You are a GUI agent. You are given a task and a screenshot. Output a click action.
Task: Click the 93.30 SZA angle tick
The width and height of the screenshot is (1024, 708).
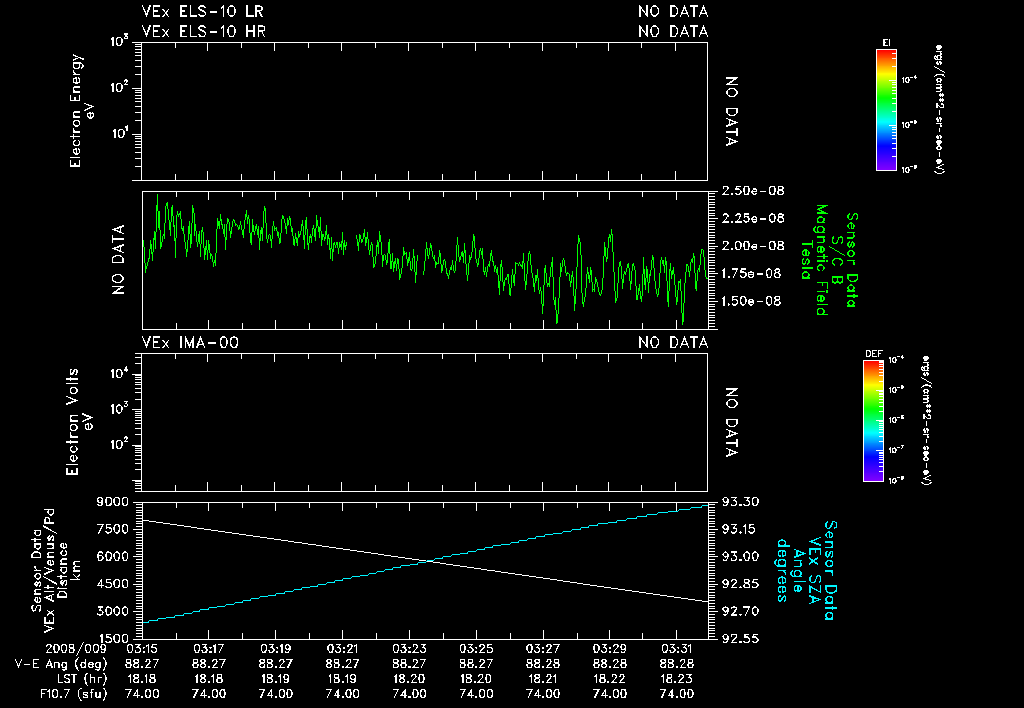(740, 502)
